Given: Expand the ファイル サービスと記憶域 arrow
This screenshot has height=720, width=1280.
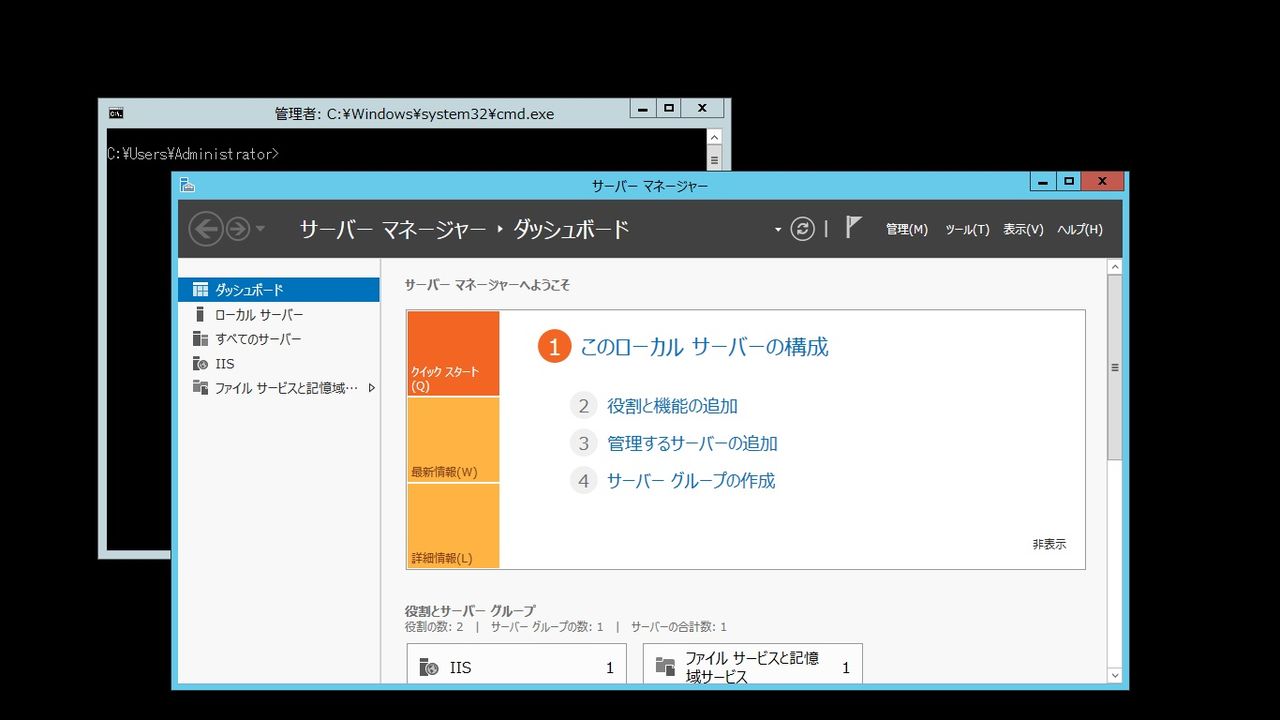Looking at the screenshot, I should click(372, 388).
